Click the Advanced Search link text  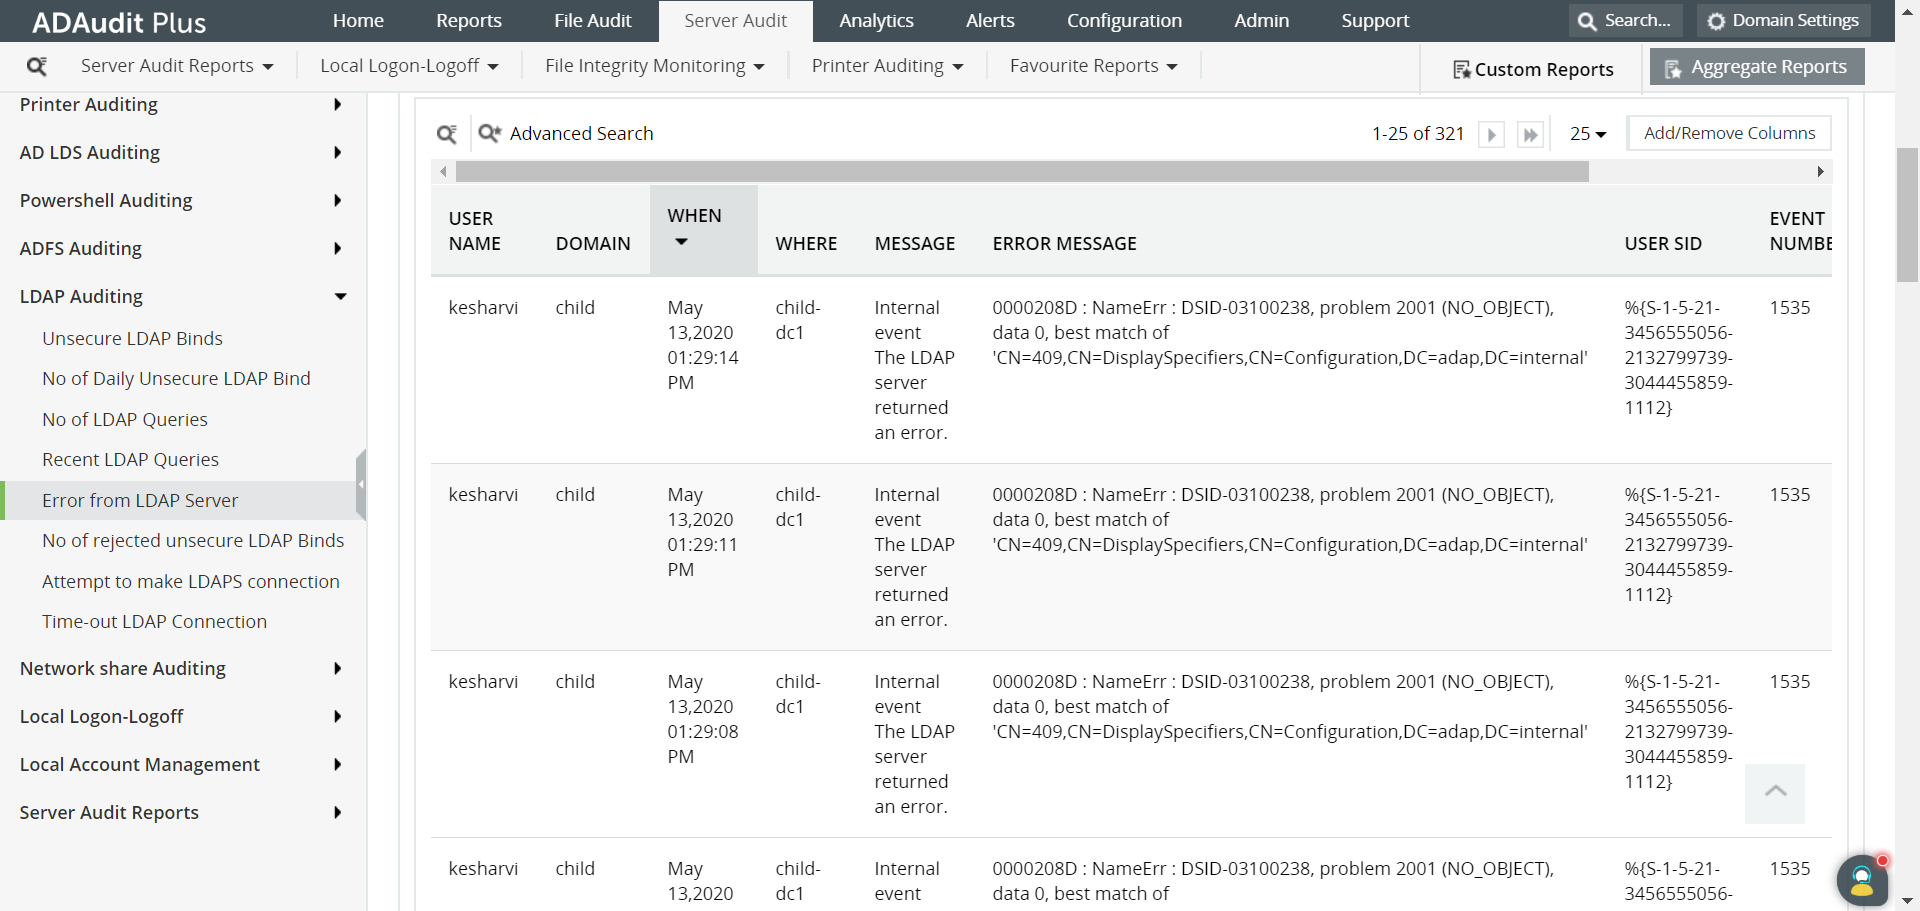tap(582, 133)
